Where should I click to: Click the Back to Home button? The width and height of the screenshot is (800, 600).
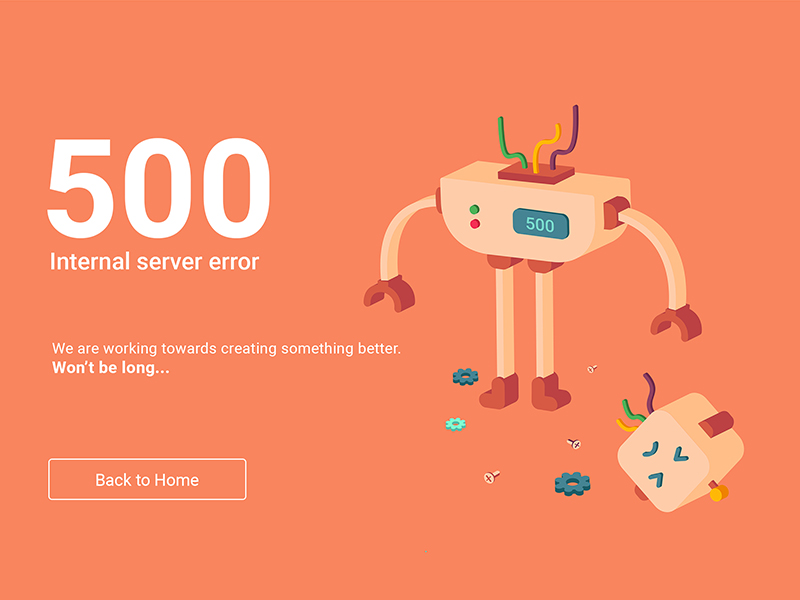tap(147, 479)
